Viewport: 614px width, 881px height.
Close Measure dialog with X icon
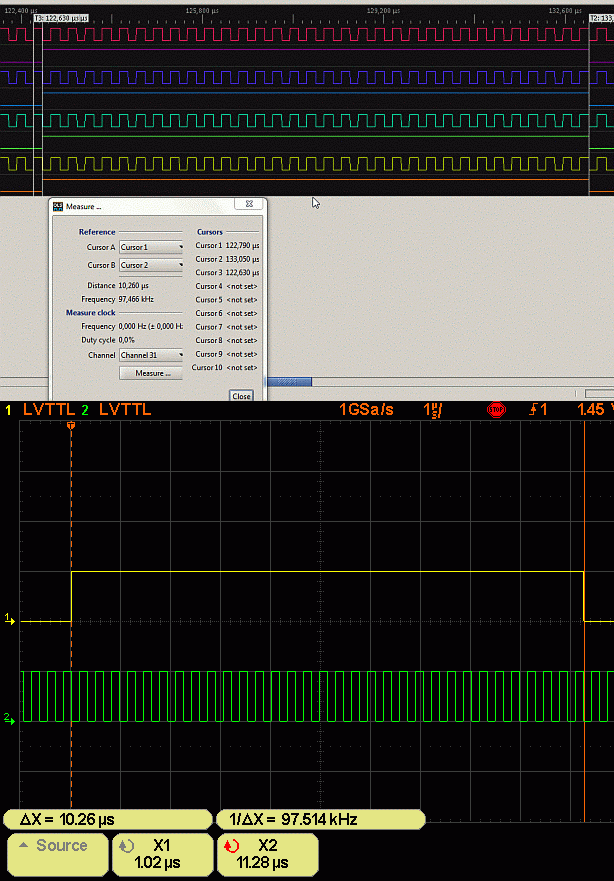click(248, 205)
